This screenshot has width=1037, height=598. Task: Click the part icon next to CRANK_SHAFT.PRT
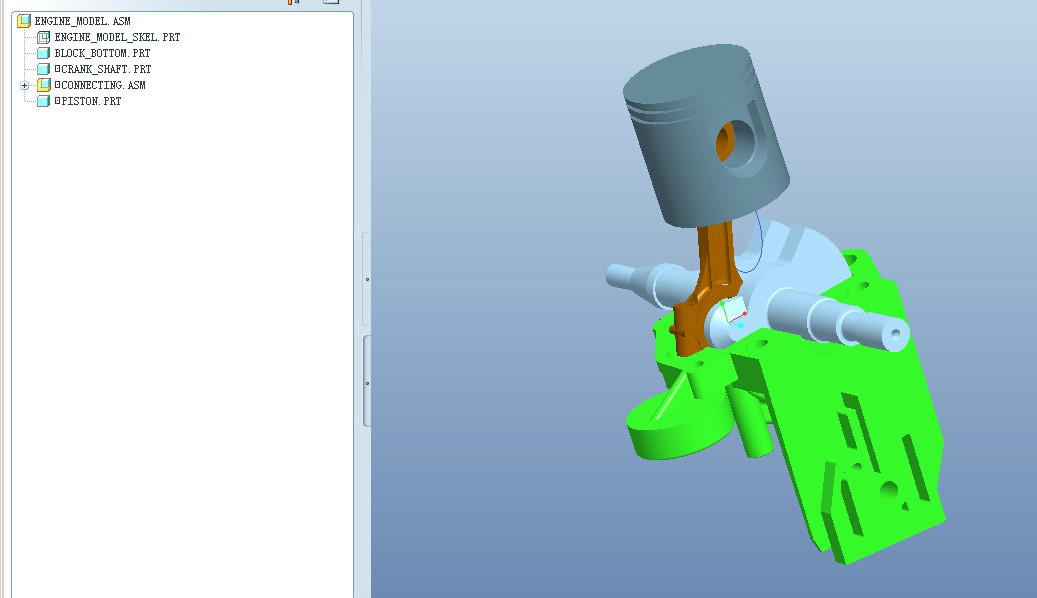[x=44, y=69]
